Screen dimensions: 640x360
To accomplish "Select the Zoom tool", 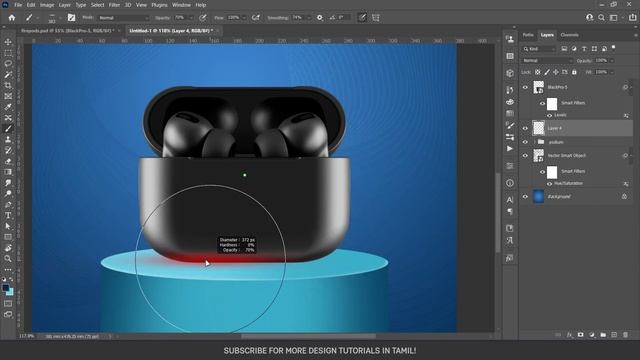I will pos(8,258).
